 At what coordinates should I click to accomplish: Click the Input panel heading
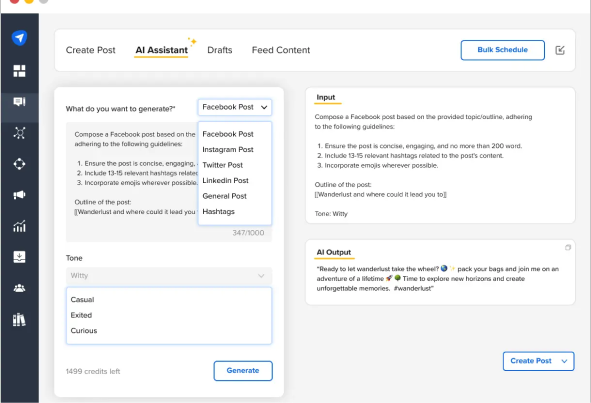tap(326, 97)
